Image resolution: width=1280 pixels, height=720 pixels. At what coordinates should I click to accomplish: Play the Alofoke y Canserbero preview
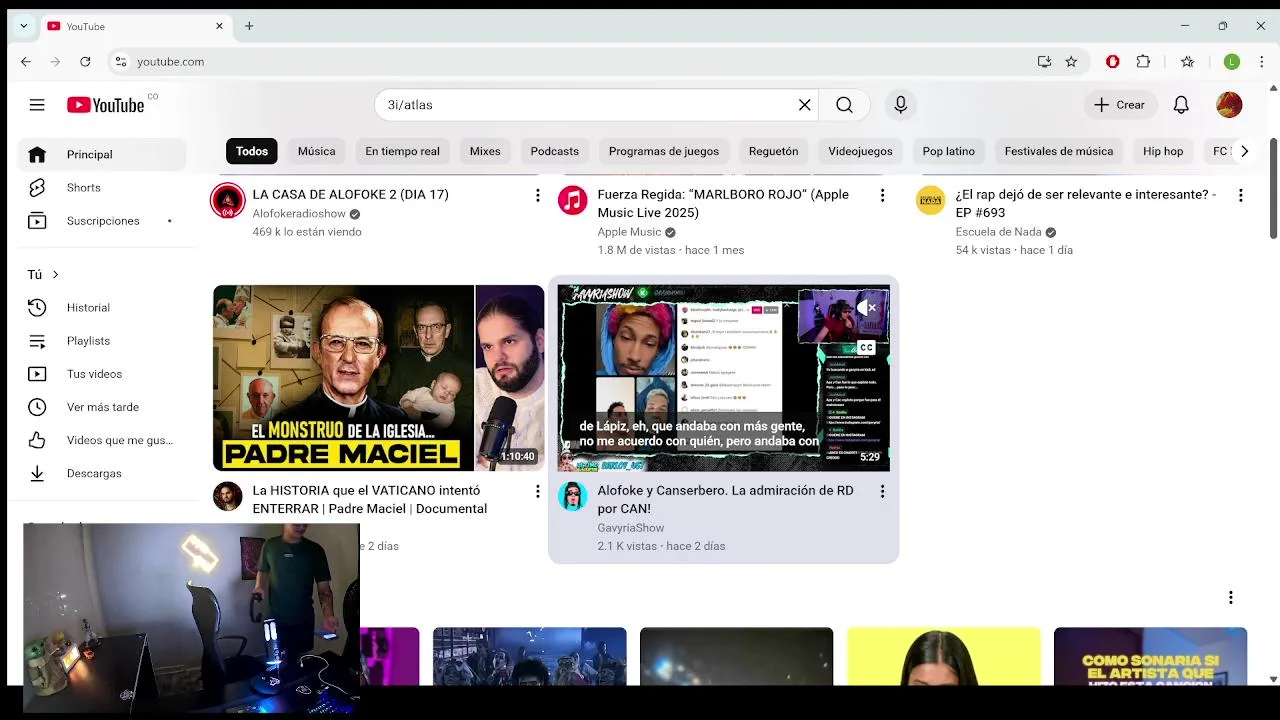[723, 378]
